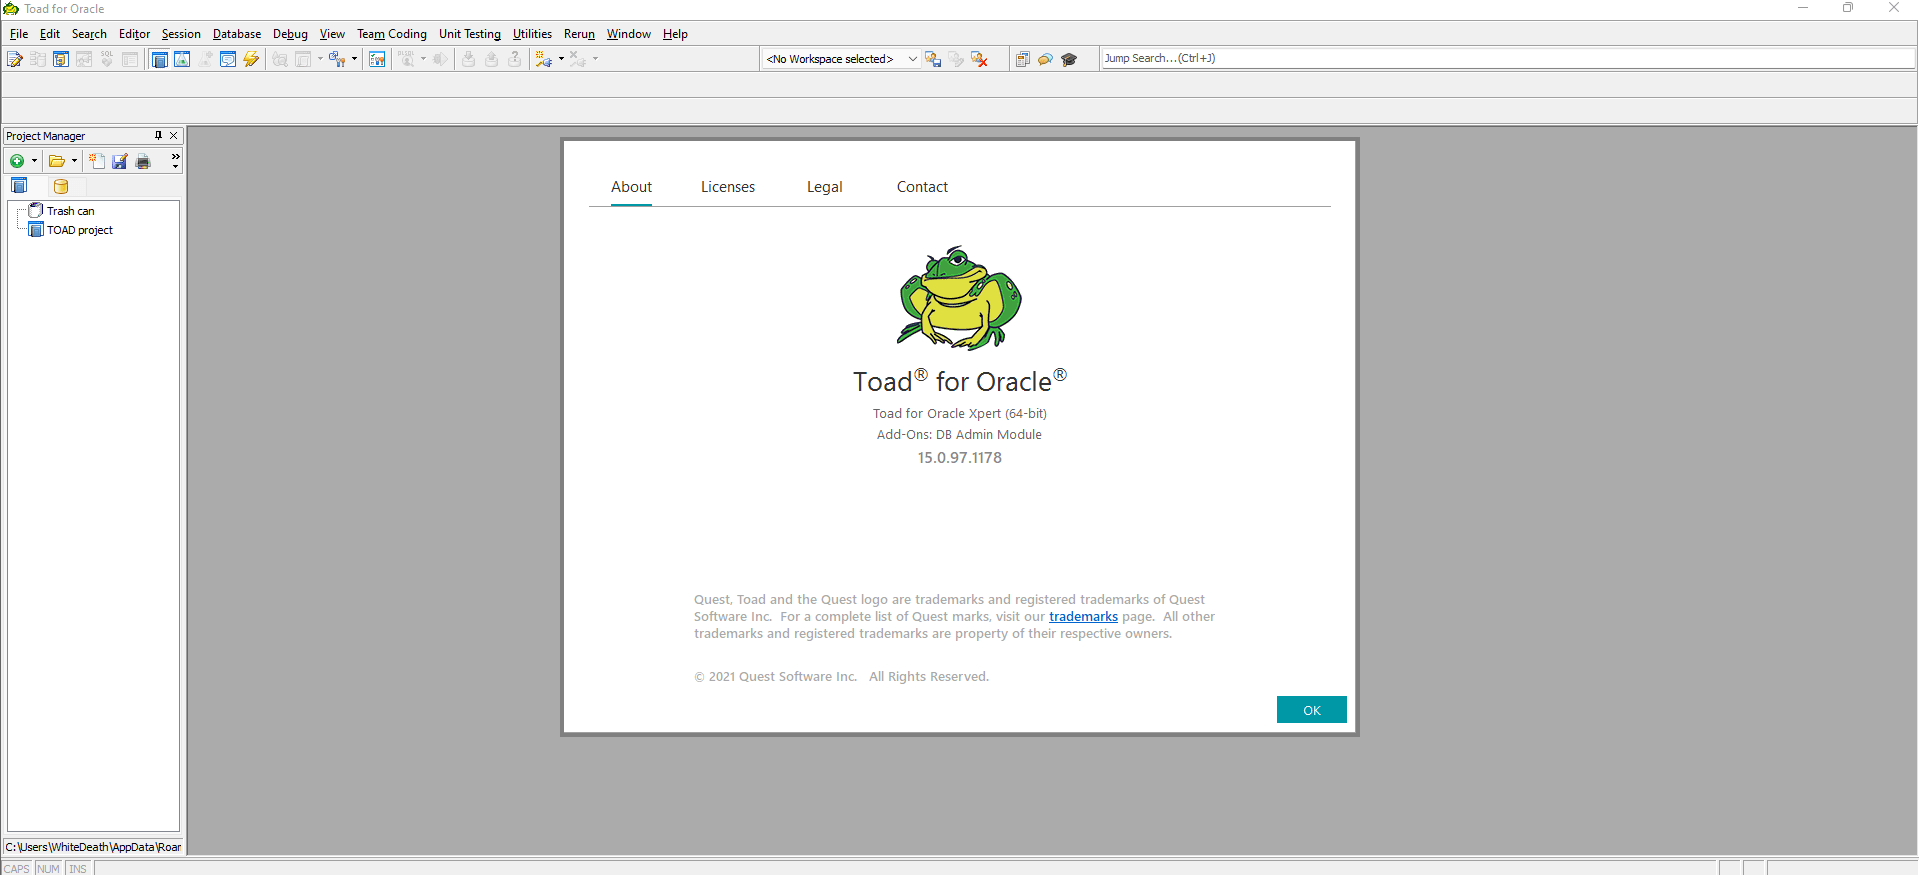Viewport: 1919px width, 875px height.
Task: Open the Editor menu
Action: (134, 34)
